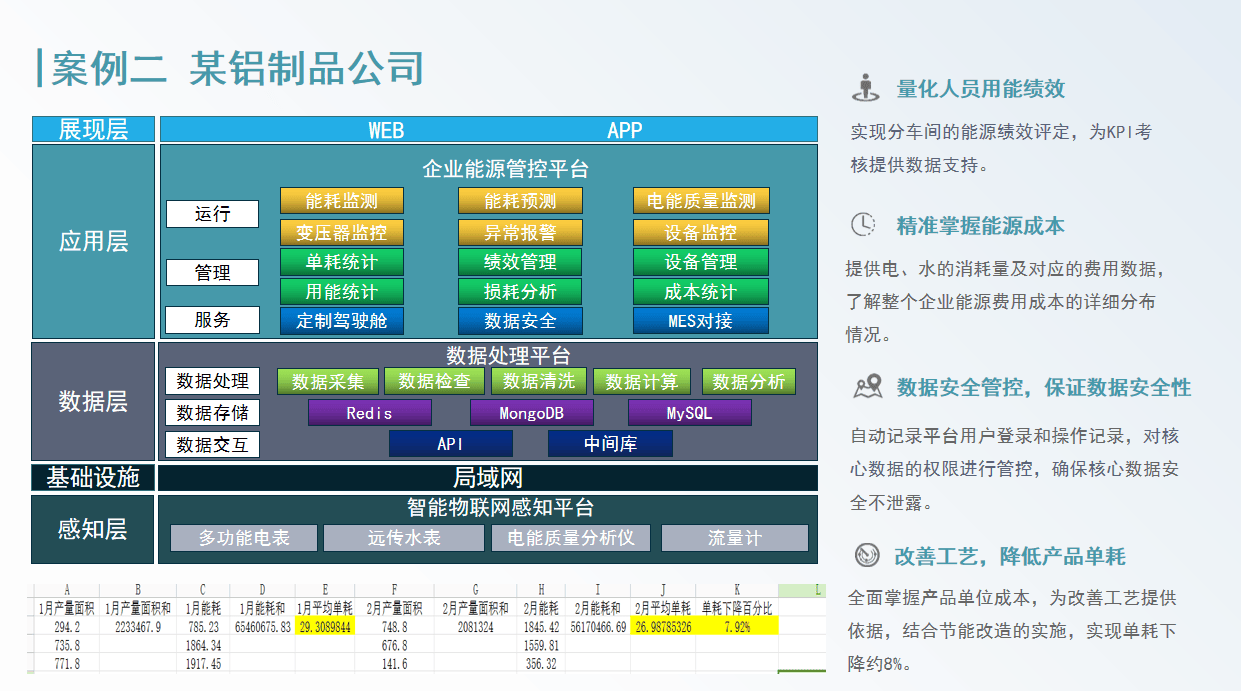The image size is (1241, 691).
Task: Select column header L in spreadsheet
Action: click(x=802, y=590)
